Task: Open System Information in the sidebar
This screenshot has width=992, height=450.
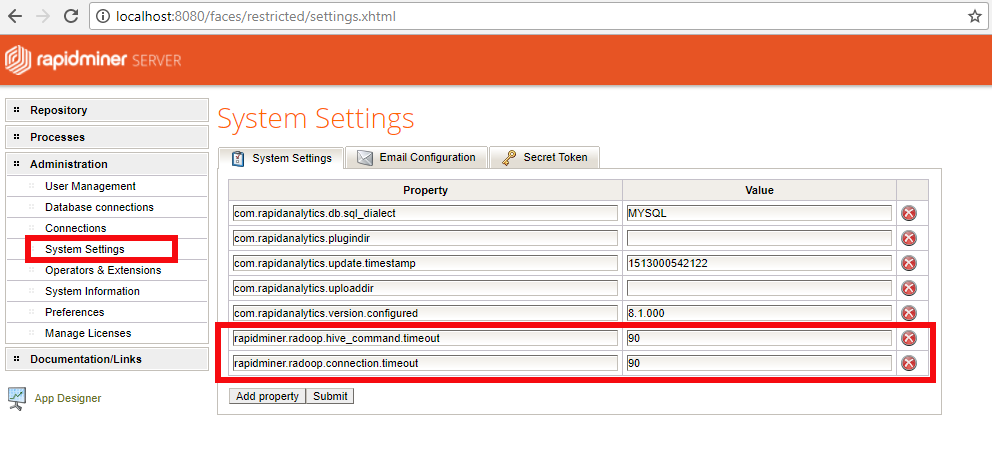Action: click(x=92, y=291)
